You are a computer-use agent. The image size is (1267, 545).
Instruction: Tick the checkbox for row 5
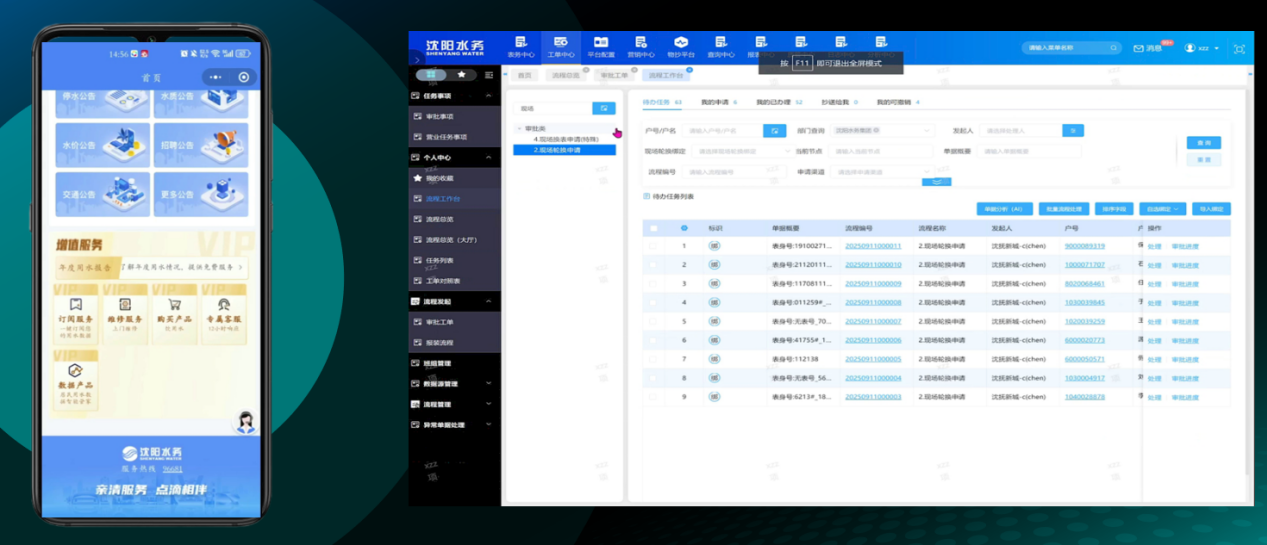[654, 321]
